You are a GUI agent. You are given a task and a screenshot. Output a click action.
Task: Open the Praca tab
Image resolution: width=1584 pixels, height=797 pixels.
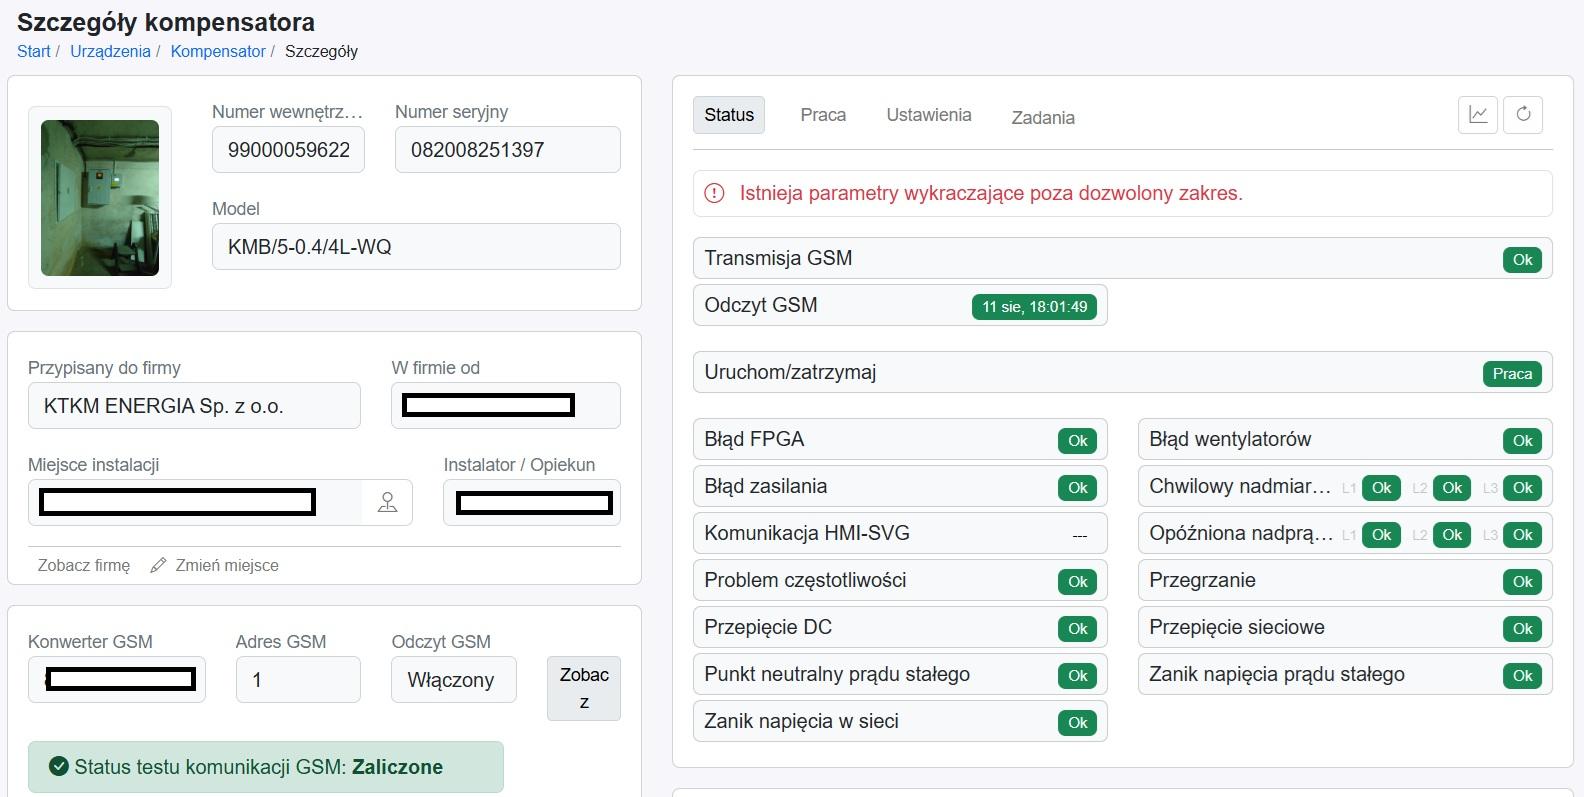coord(823,115)
